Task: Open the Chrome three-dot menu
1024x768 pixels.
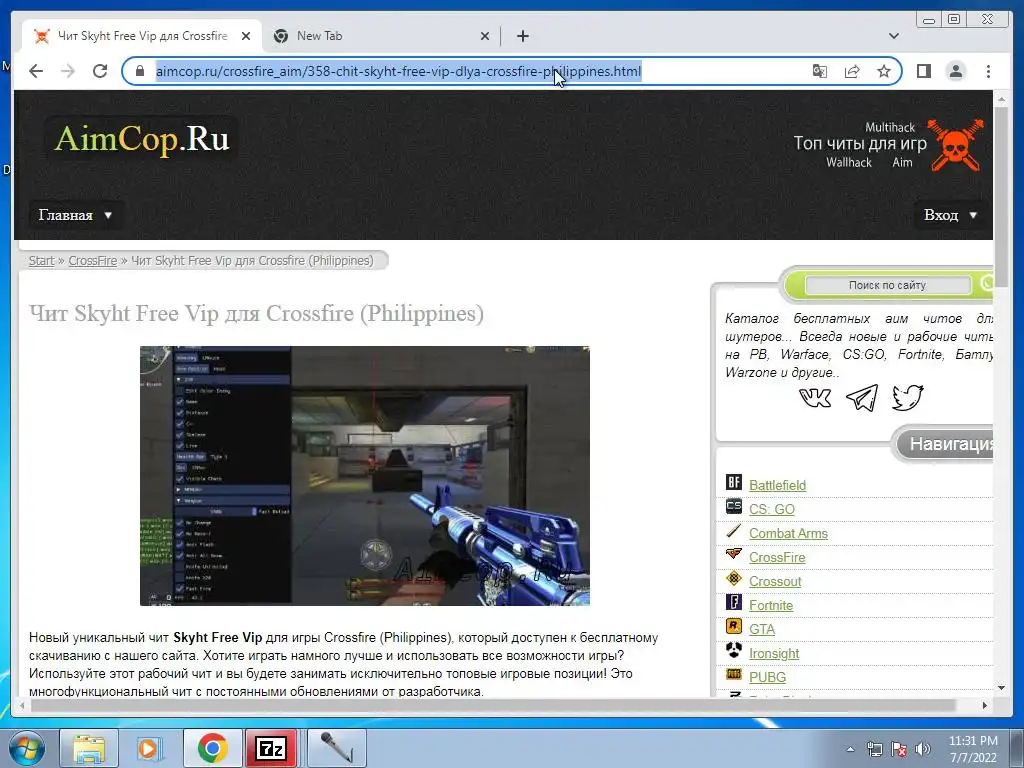Action: (988, 71)
